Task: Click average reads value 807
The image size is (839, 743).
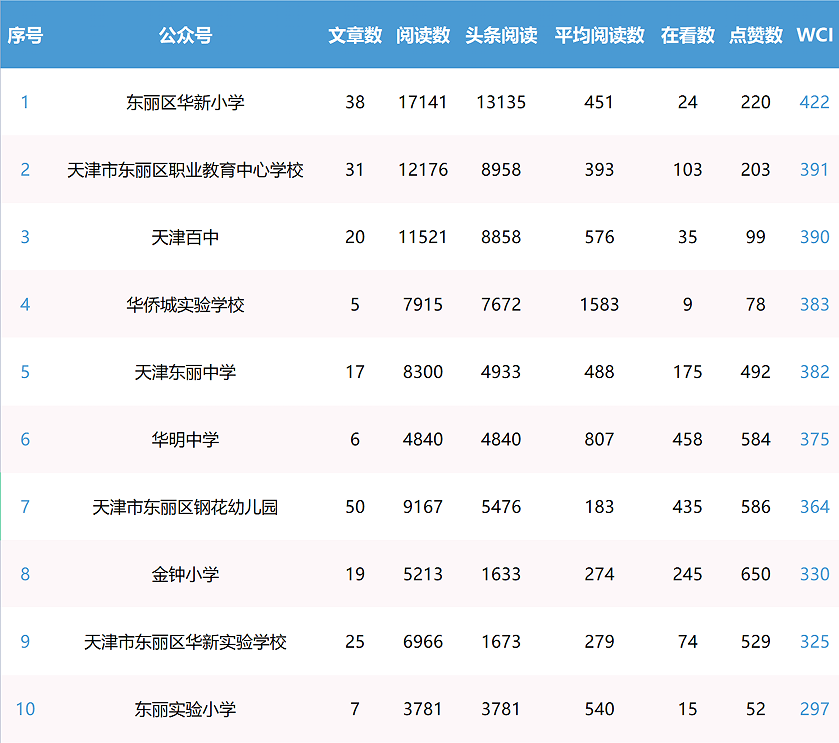Action: (x=599, y=440)
